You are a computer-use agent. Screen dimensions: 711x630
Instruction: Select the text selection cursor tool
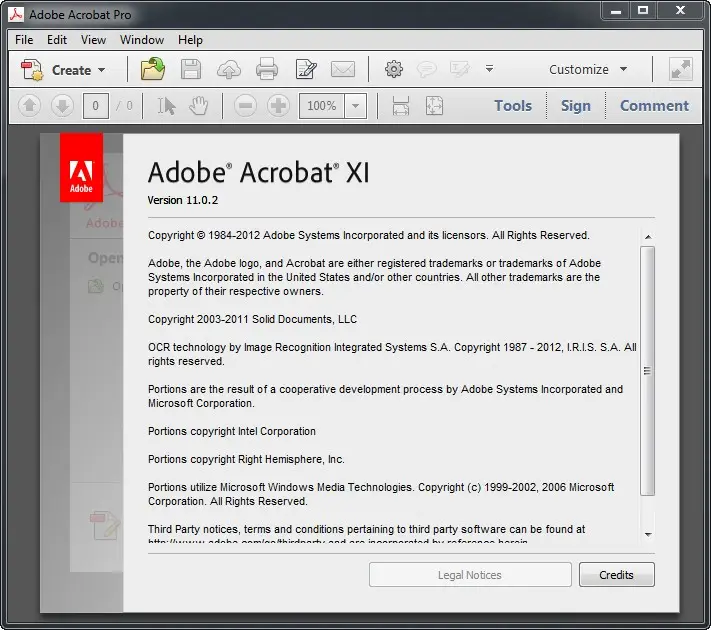(x=166, y=106)
